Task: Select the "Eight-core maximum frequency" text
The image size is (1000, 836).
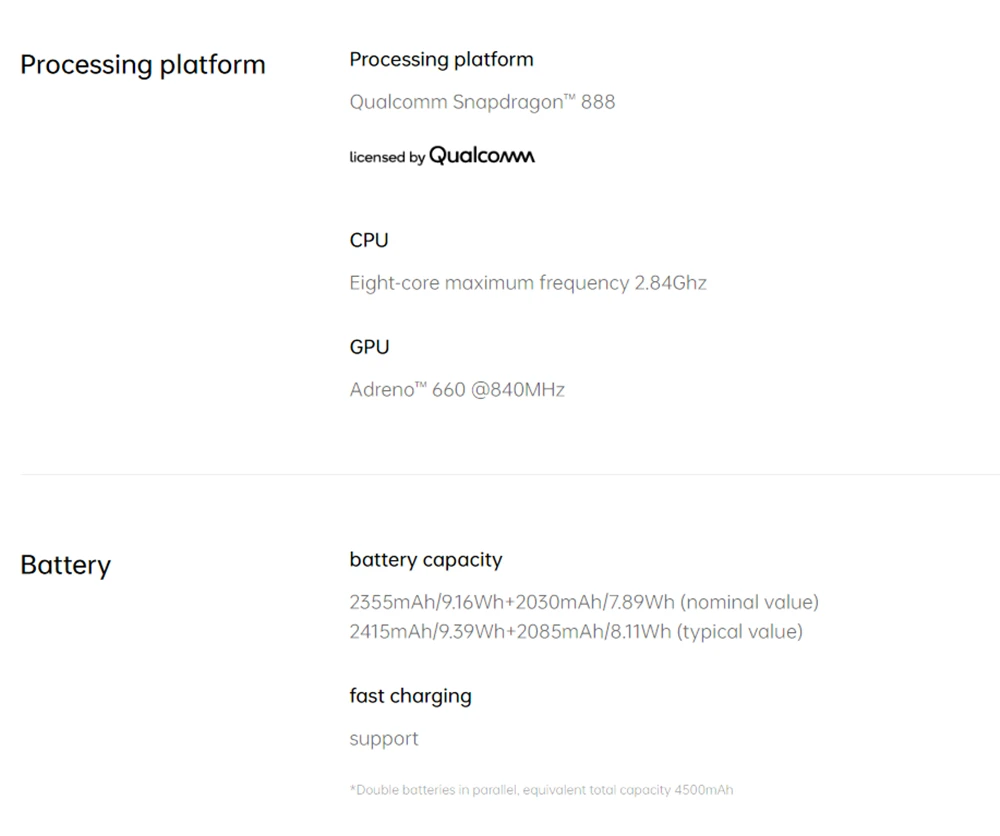Action: [x=489, y=283]
